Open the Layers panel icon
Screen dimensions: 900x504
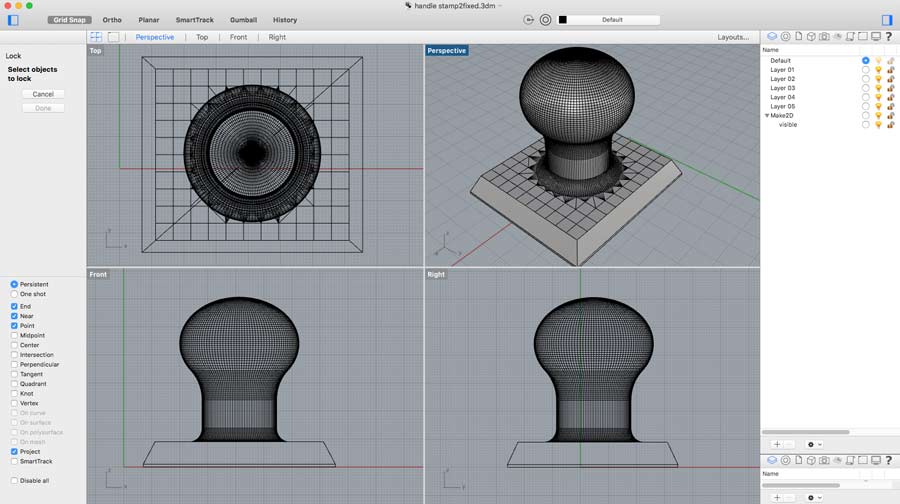772,37
